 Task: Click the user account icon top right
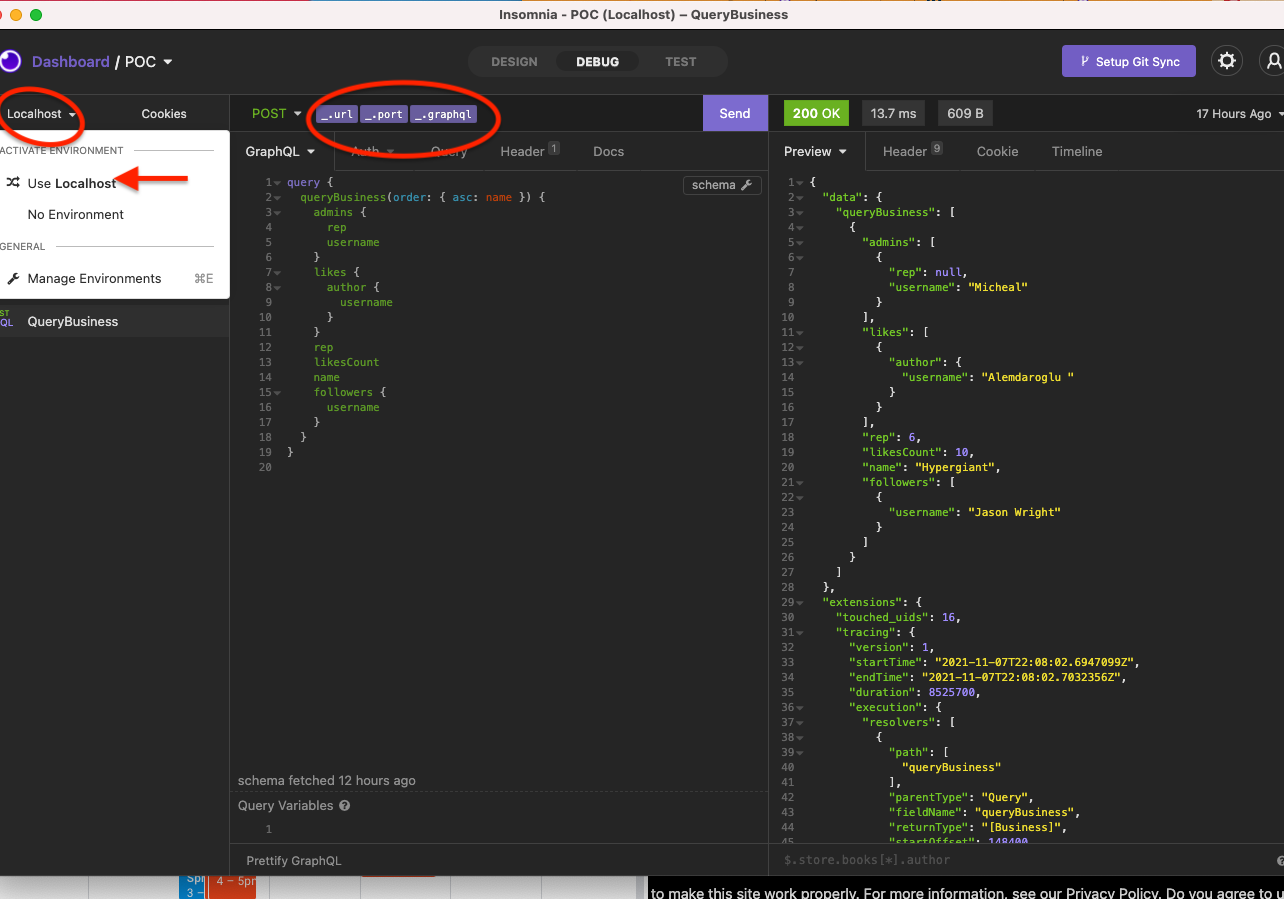[x=1274, y=61]
